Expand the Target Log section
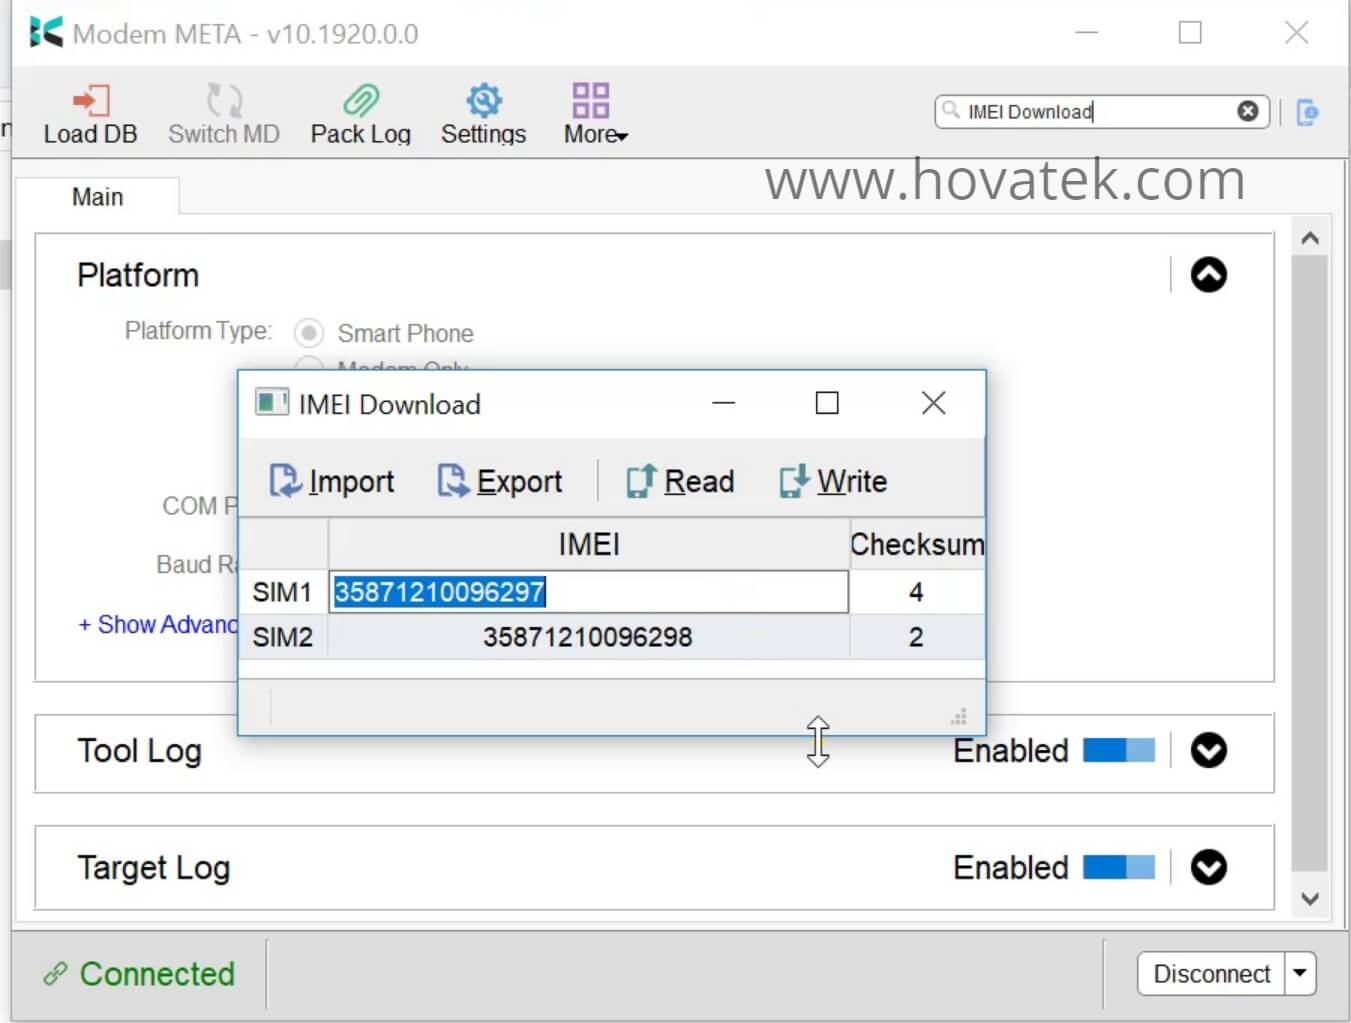1351x1023 pixels. click(1209, 868)
